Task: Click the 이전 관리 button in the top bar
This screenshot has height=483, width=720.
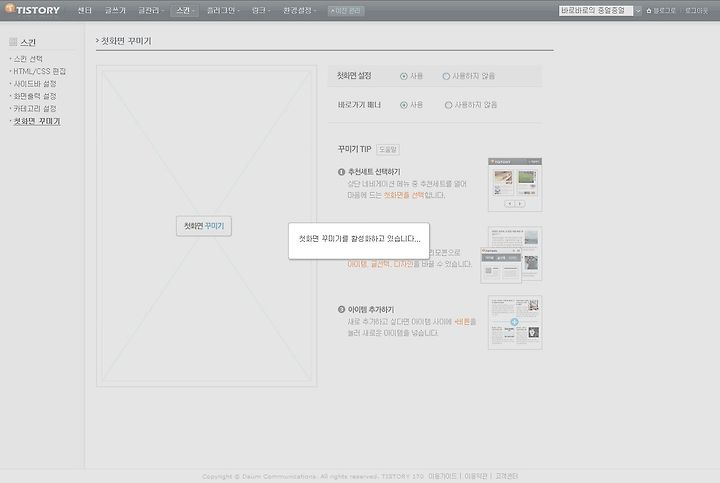Action: 346,11
